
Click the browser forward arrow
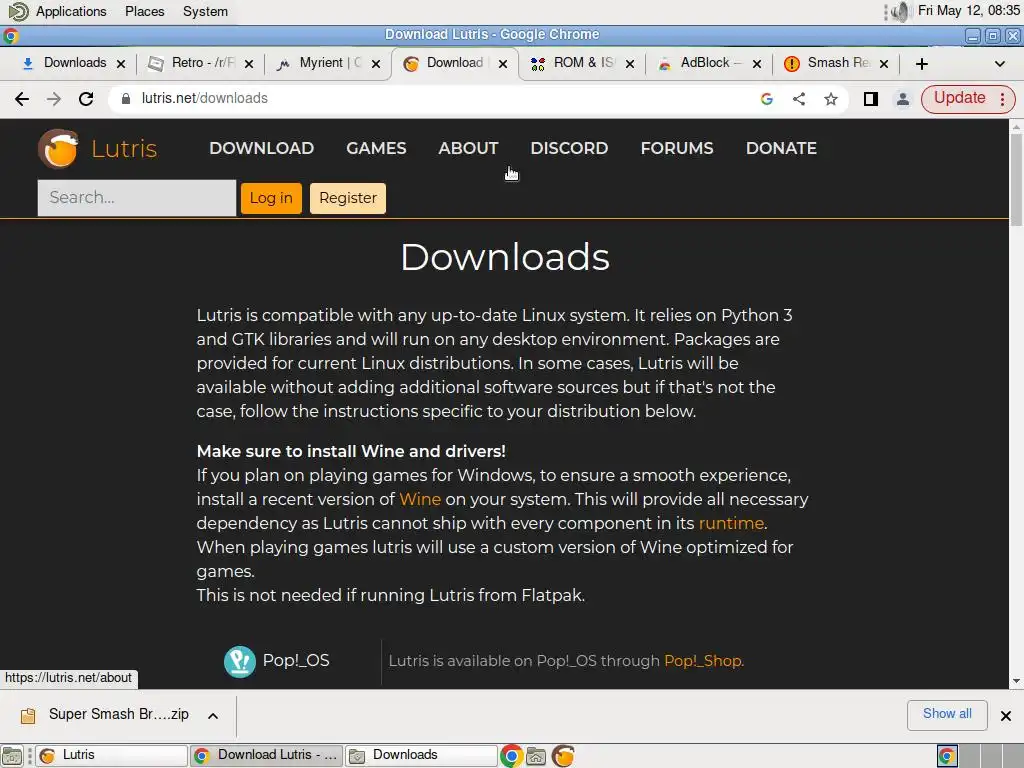54,99
